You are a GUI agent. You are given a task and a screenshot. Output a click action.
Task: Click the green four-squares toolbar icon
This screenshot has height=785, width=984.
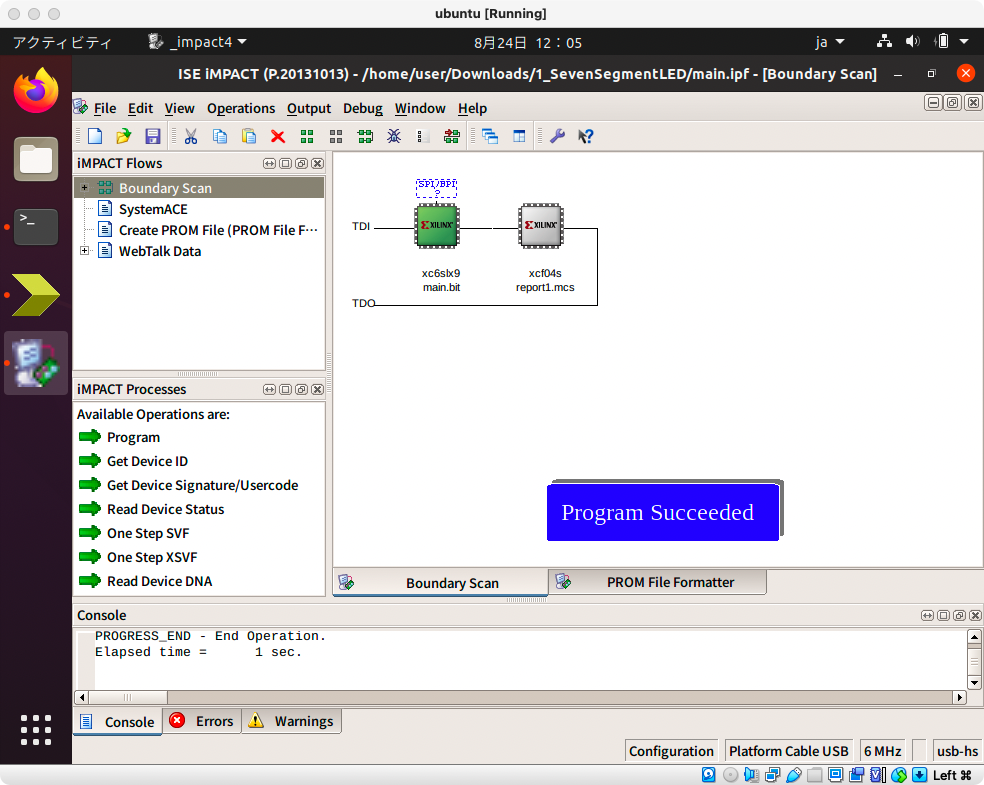tap(307, 136)
